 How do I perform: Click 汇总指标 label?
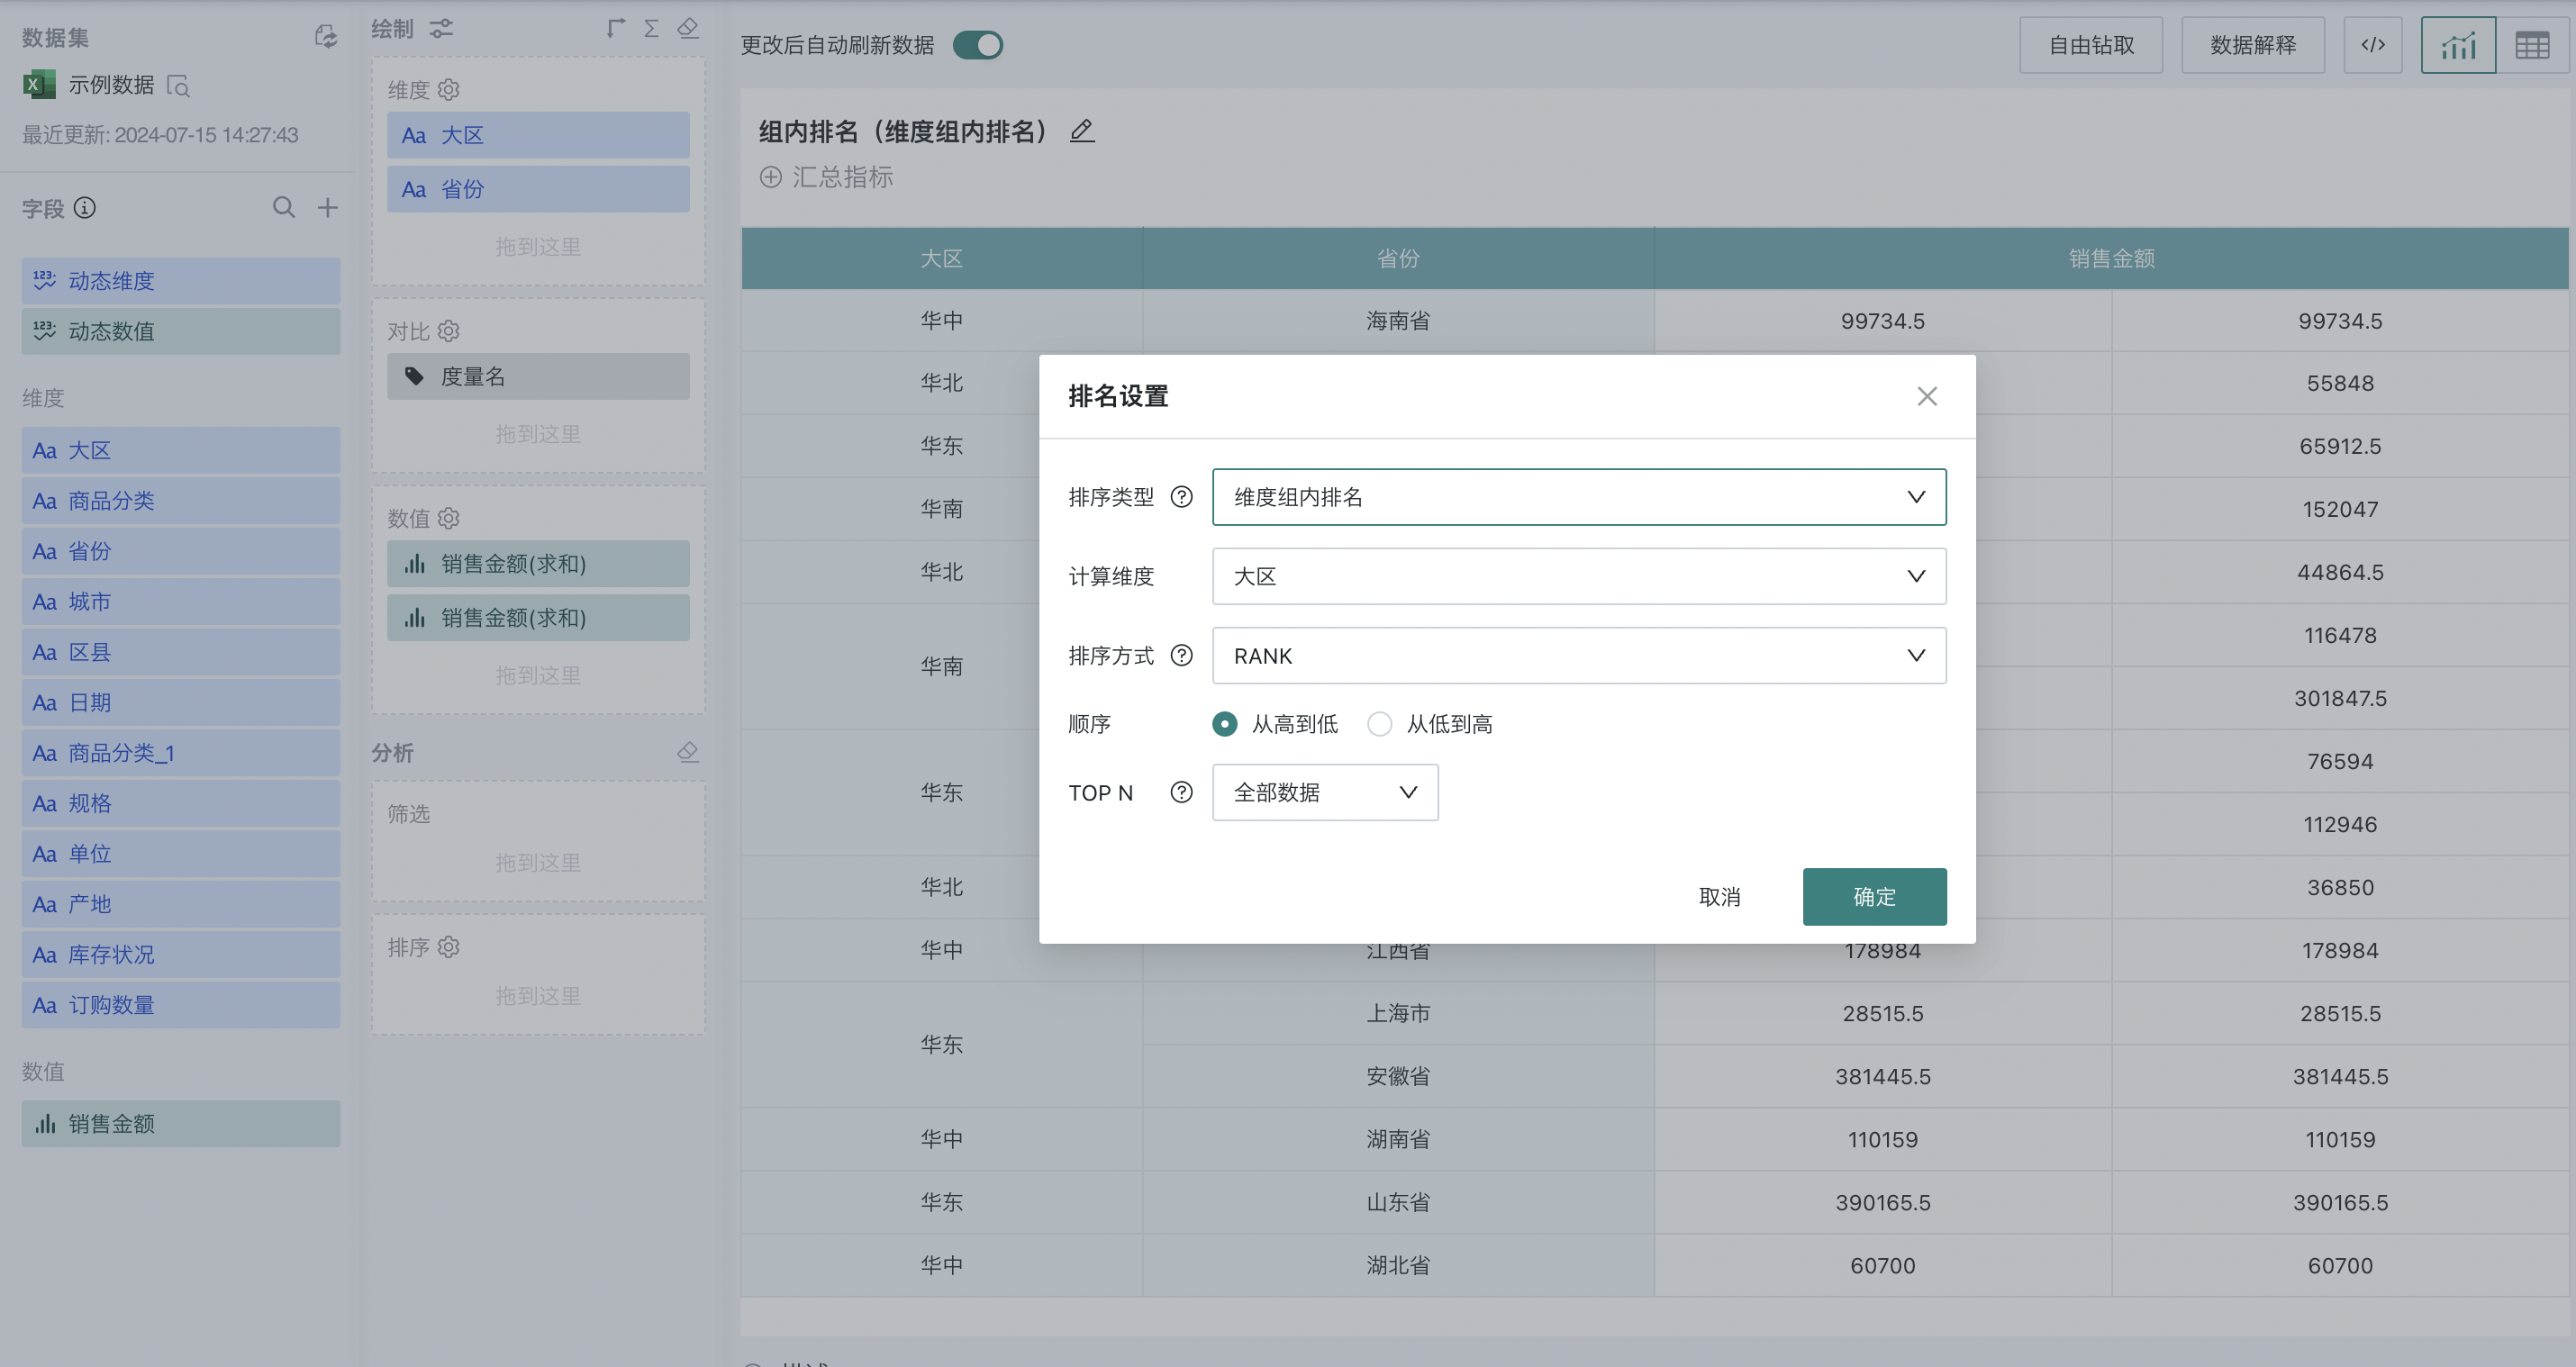point(843,177)
